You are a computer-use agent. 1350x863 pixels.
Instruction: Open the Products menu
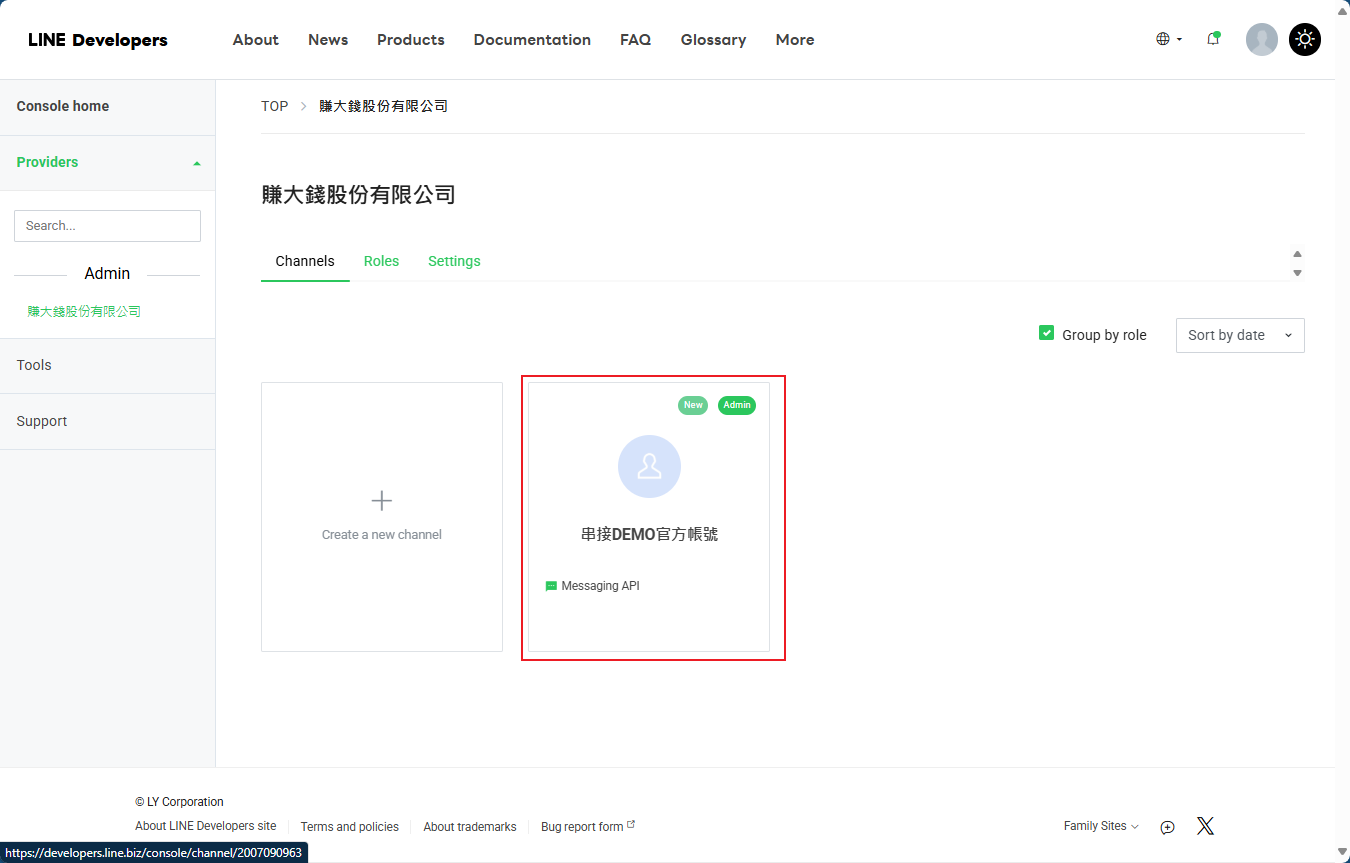click(x=411, y=40)
